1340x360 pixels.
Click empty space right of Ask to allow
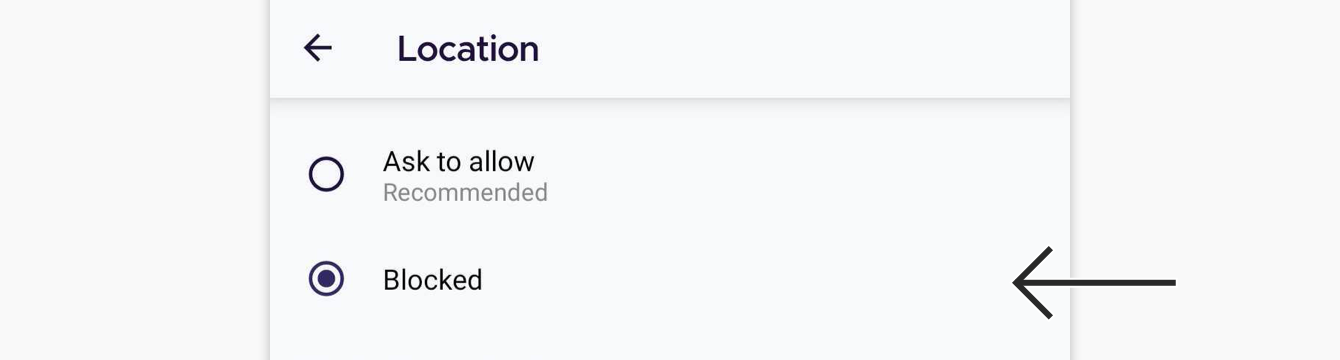tap(800, 175)
